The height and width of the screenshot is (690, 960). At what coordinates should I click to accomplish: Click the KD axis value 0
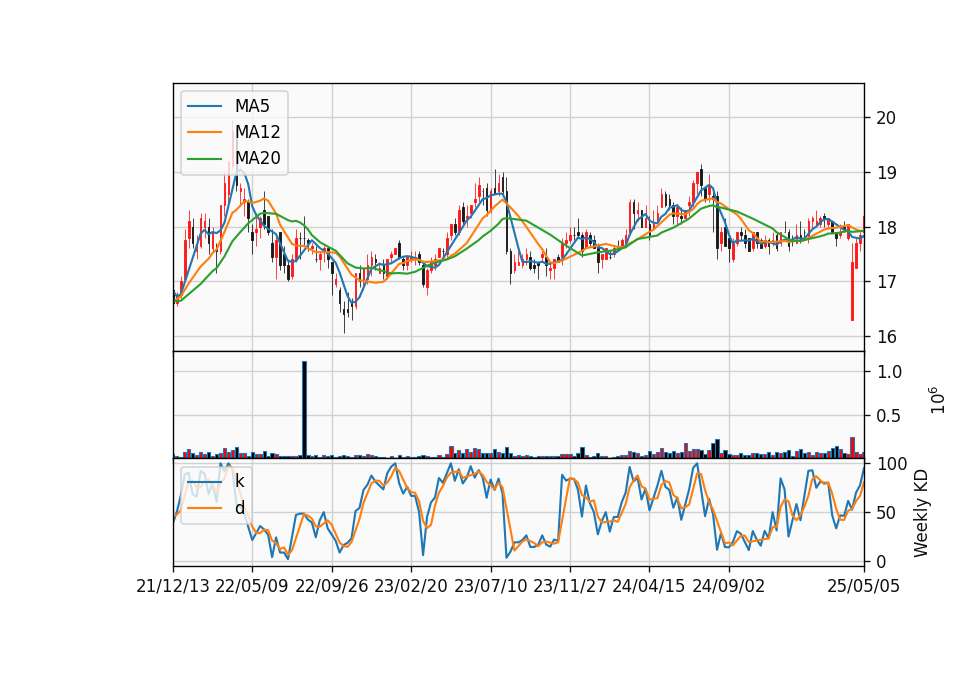click(x=881, y=561)
